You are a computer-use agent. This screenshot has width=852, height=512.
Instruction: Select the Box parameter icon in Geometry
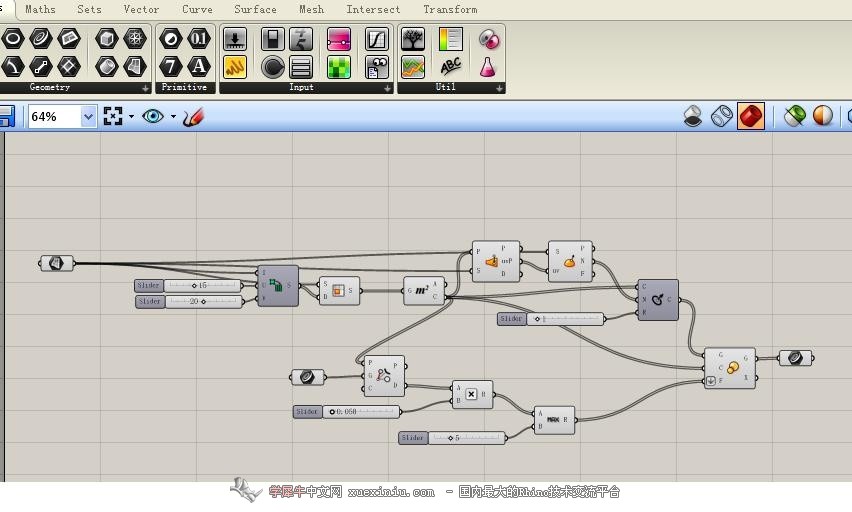(106, 39)
